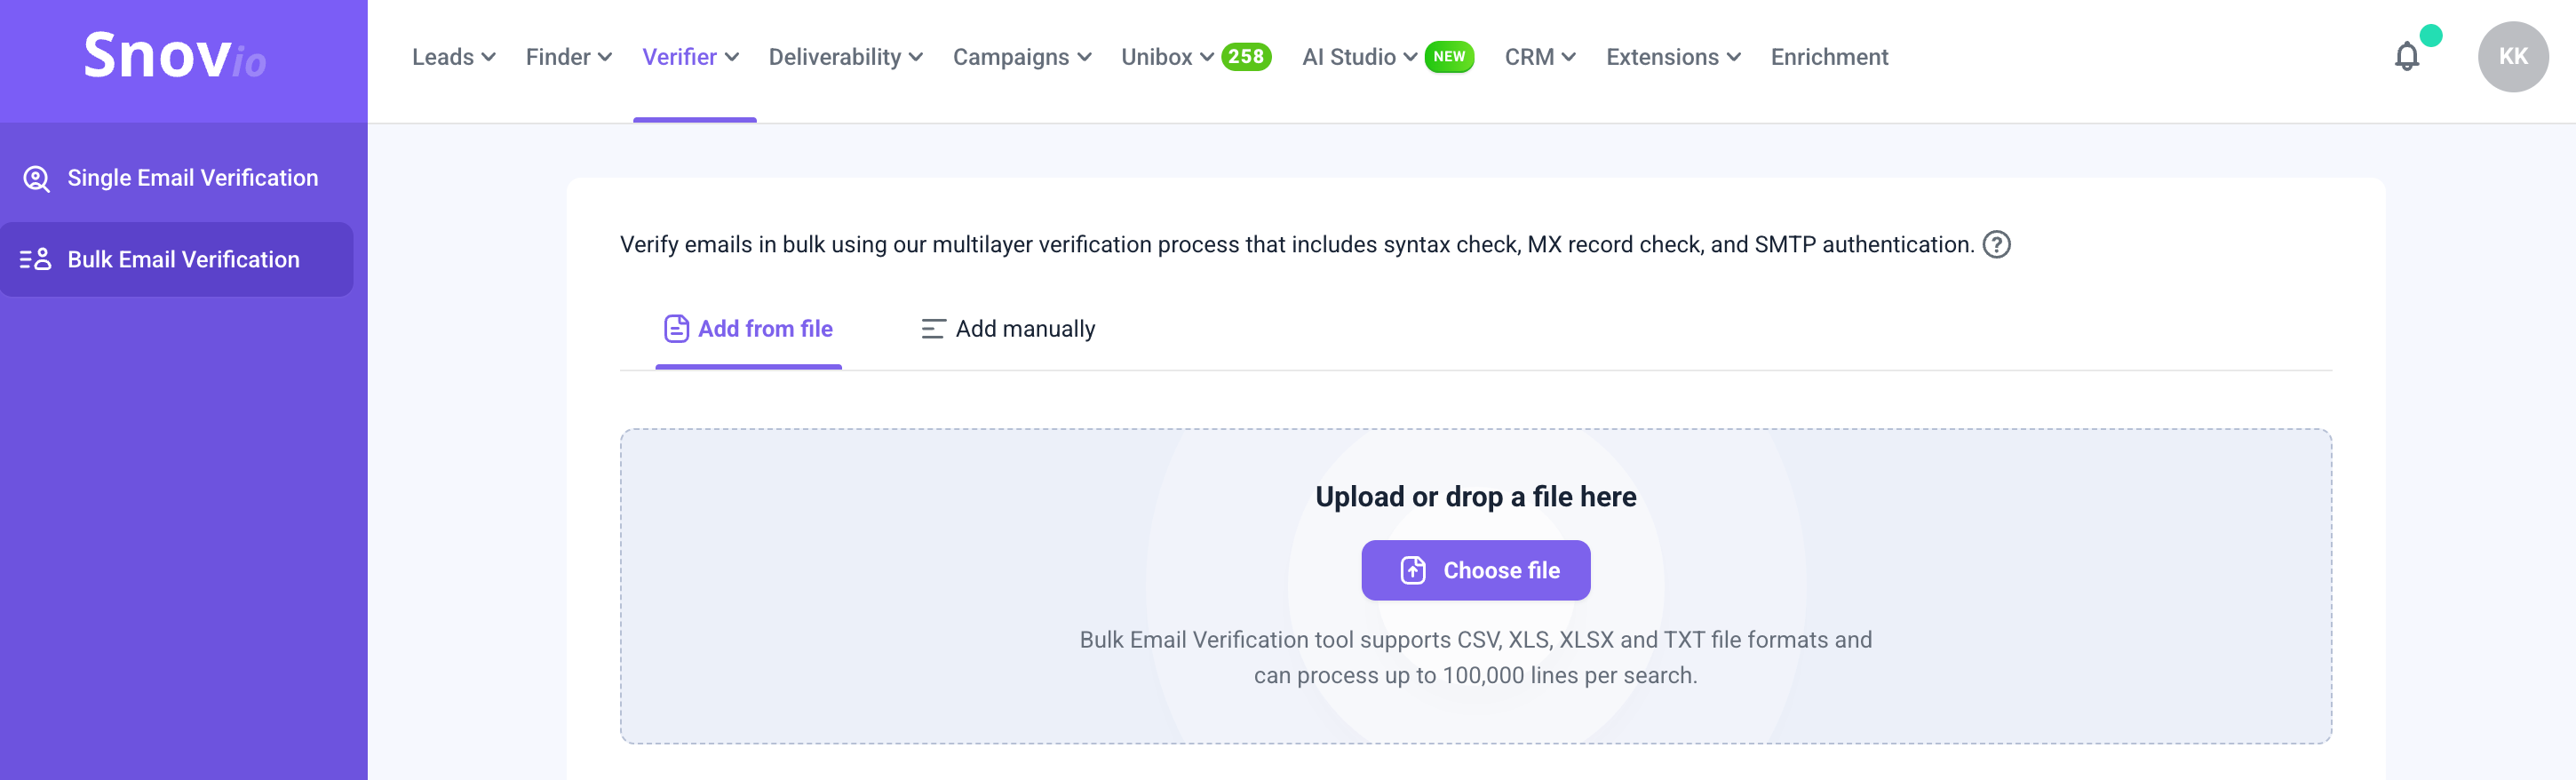Open the Campaigns menu

coord(1021,57)
